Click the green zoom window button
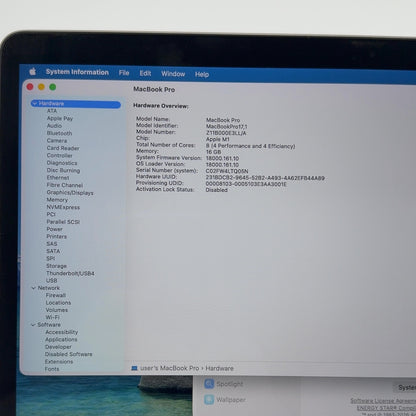416x416 pixels. click(x=53, y=87)
